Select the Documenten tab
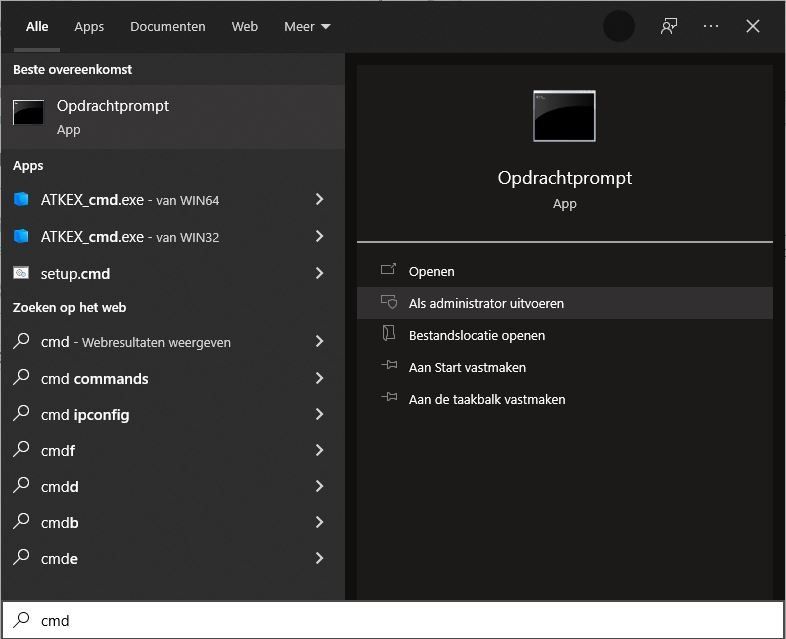Image resolution: width=786 pixels, height=639 pixels. (167, 27)
